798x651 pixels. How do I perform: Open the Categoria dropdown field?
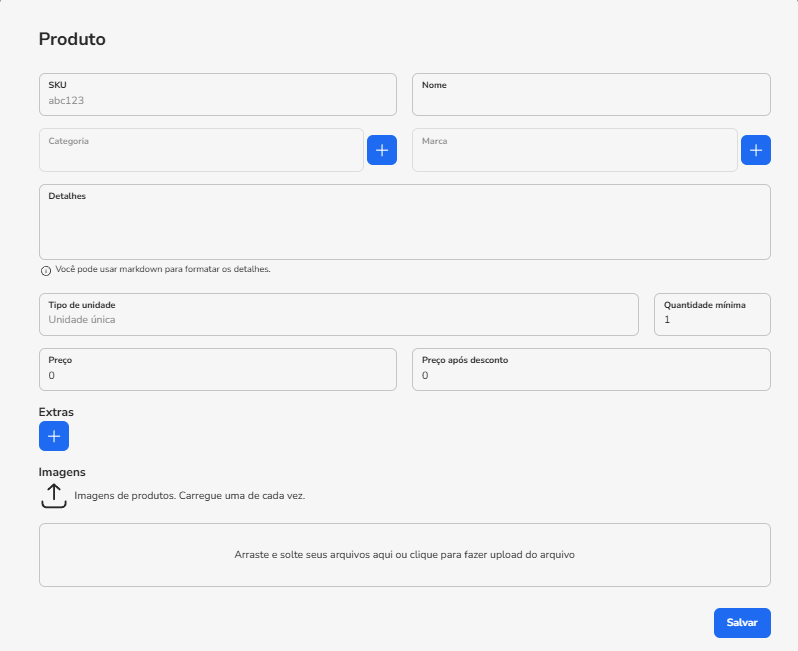[x=202, y=150]
